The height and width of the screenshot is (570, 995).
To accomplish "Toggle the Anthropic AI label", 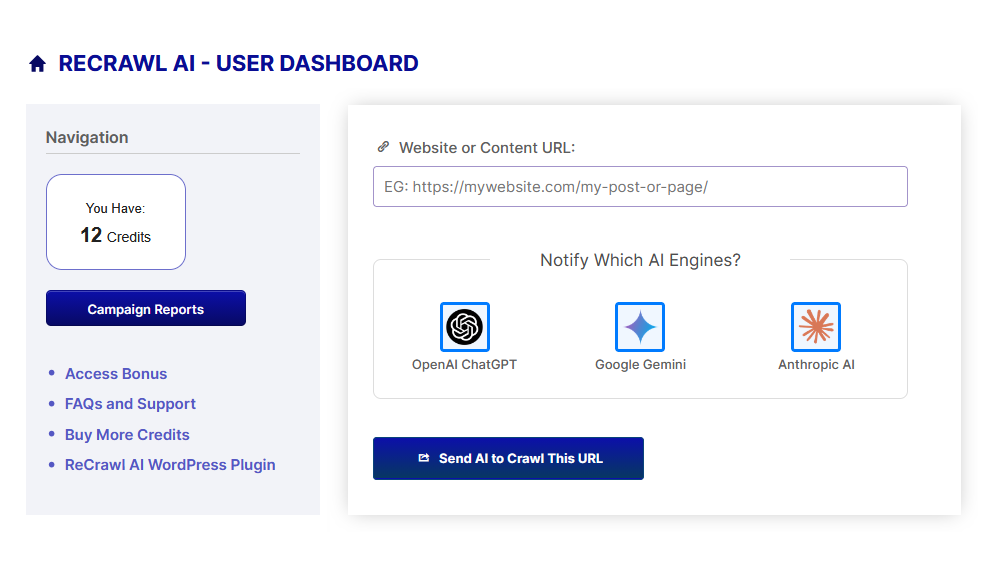I will (x=816, y=365).
